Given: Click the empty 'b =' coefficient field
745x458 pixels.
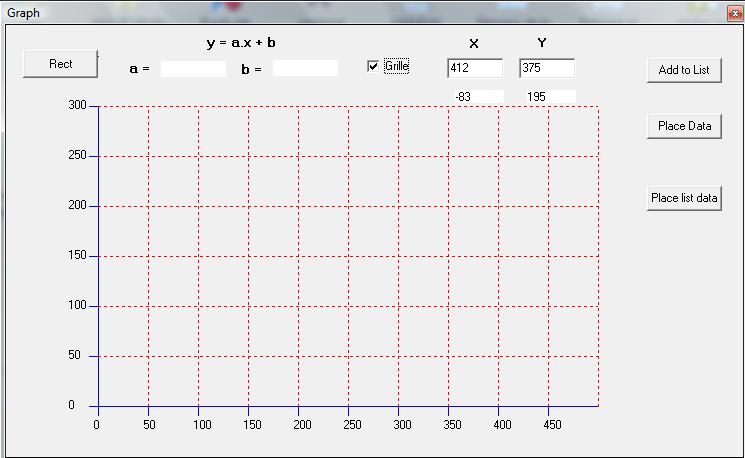Looking at the screenshot, I should 306,68.
